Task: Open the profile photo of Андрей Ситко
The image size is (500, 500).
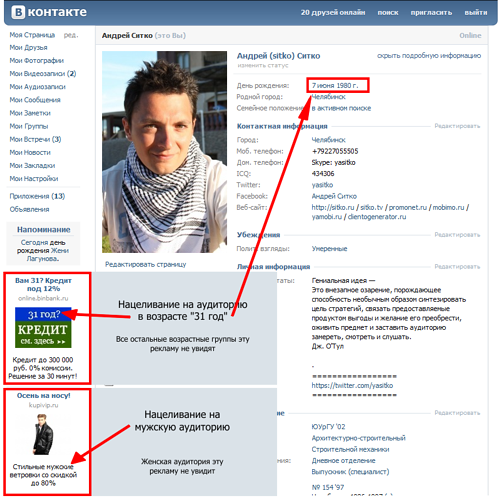Action: click(164, 152)
